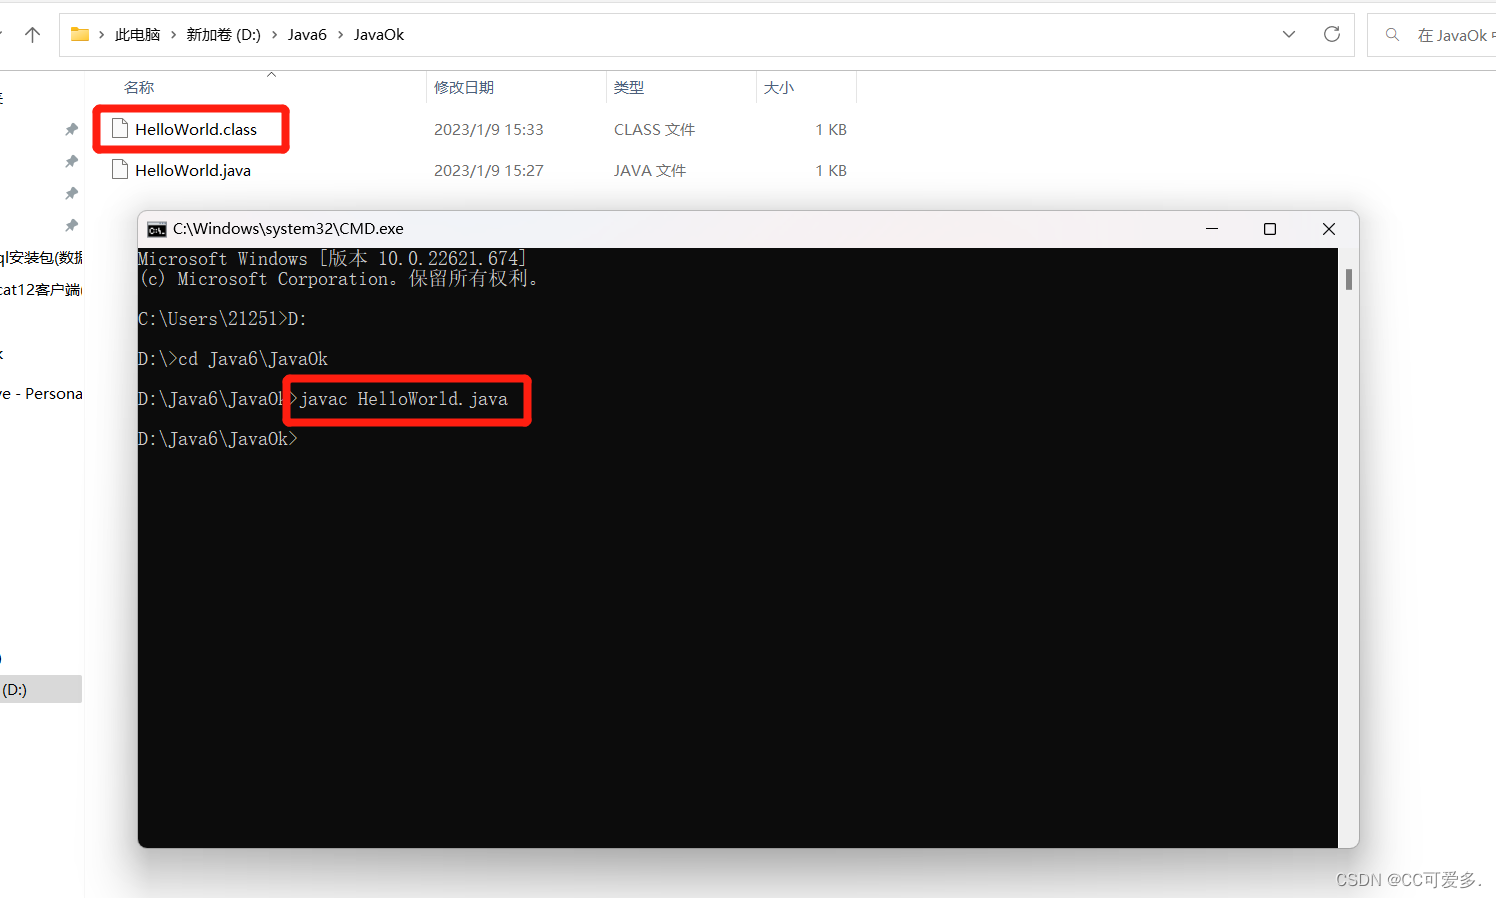Viewport: 1496px width, 898px height.
Task: Click the topmost pin icon in the sidebar
Action: 70,129
